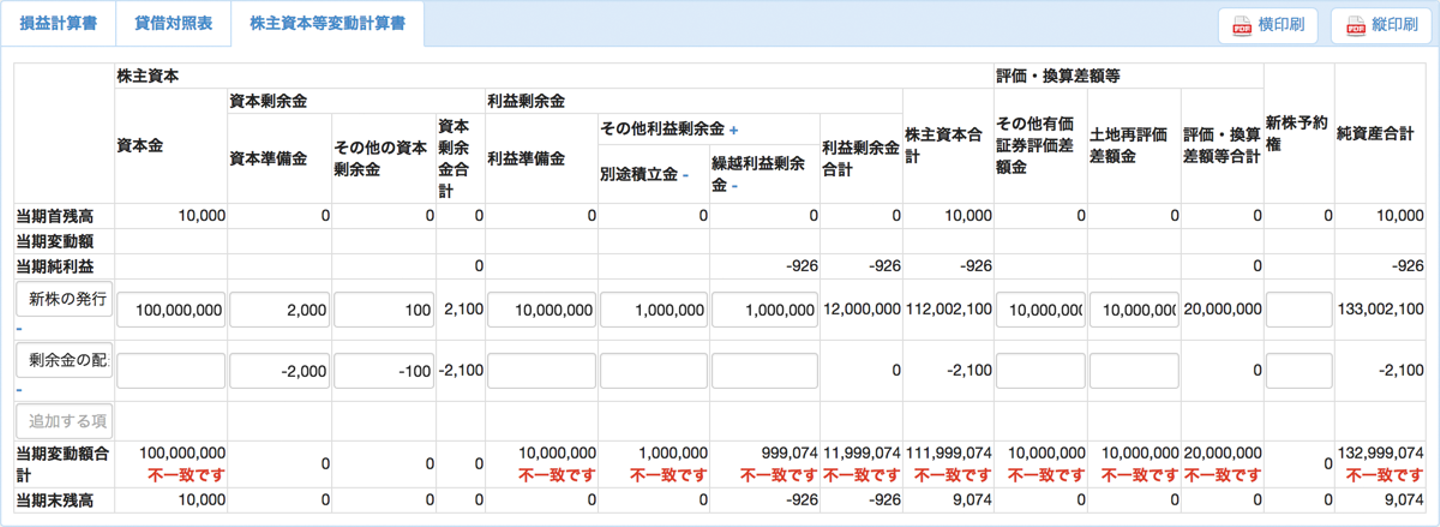Click empty 利益準備金 field in 剰余金の配 row
The image size is (1440, 527).
pos(542,371)
